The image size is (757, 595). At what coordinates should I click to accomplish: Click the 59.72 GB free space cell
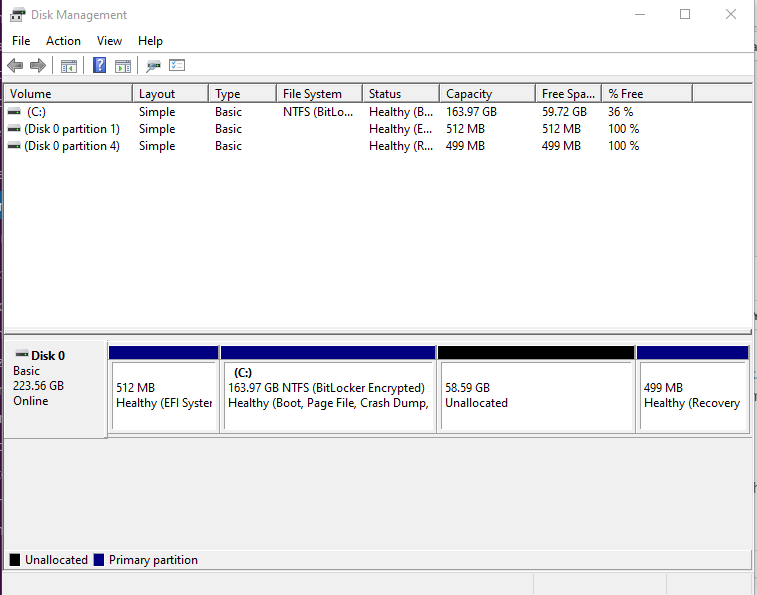[x=564, y=112]
